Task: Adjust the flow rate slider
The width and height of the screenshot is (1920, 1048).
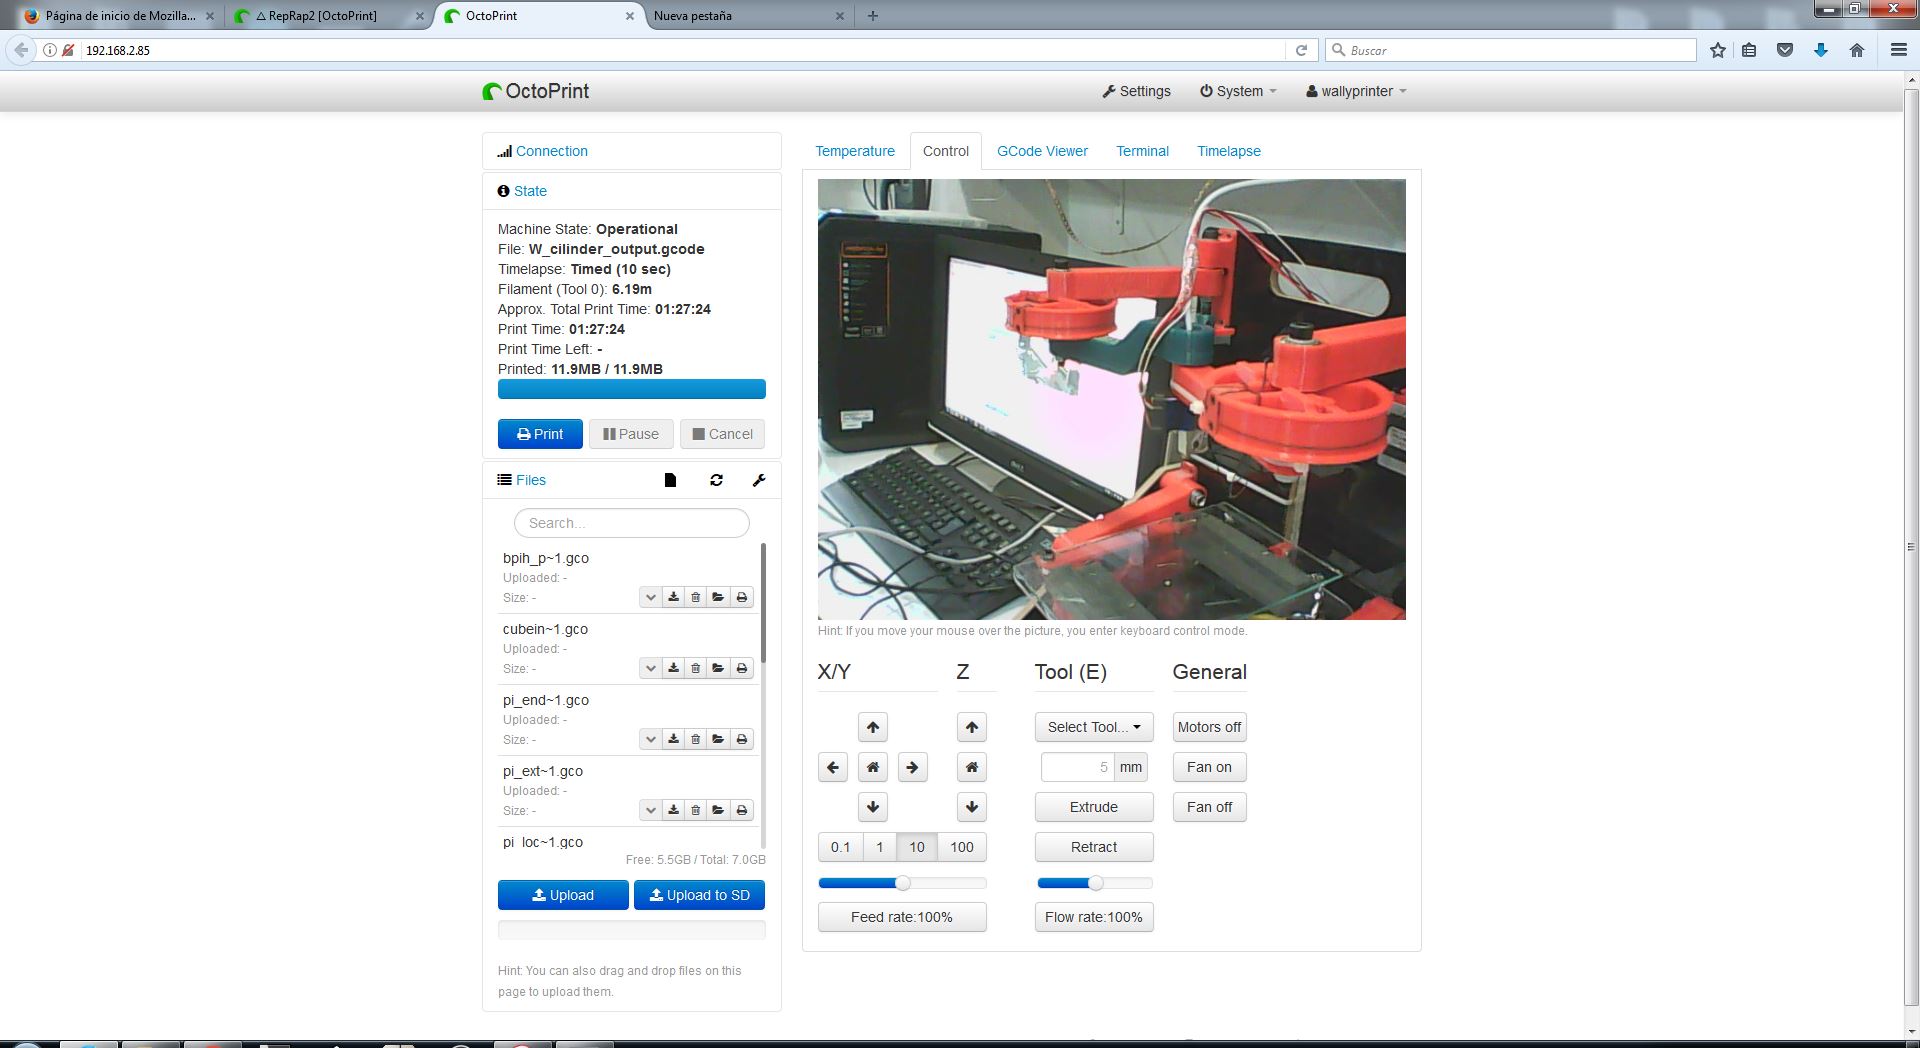Action: [1095, 883]
